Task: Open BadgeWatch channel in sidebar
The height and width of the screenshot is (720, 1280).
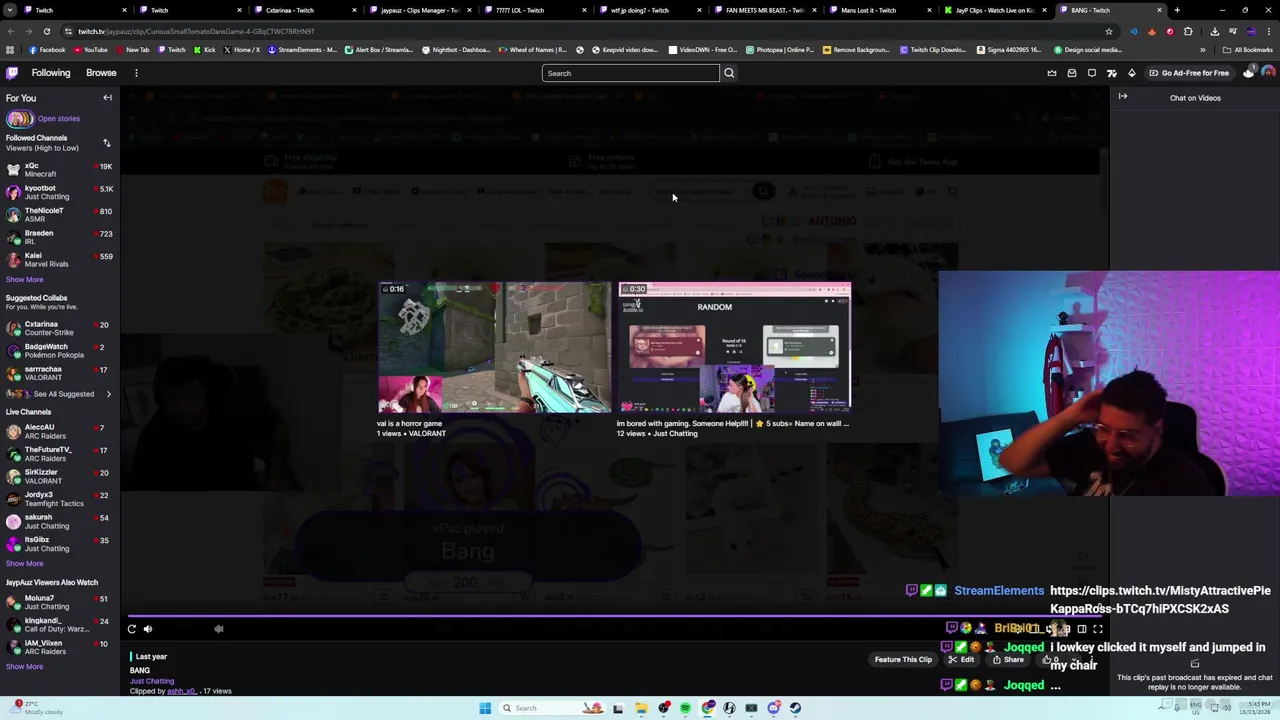Action: coord(59,351)
